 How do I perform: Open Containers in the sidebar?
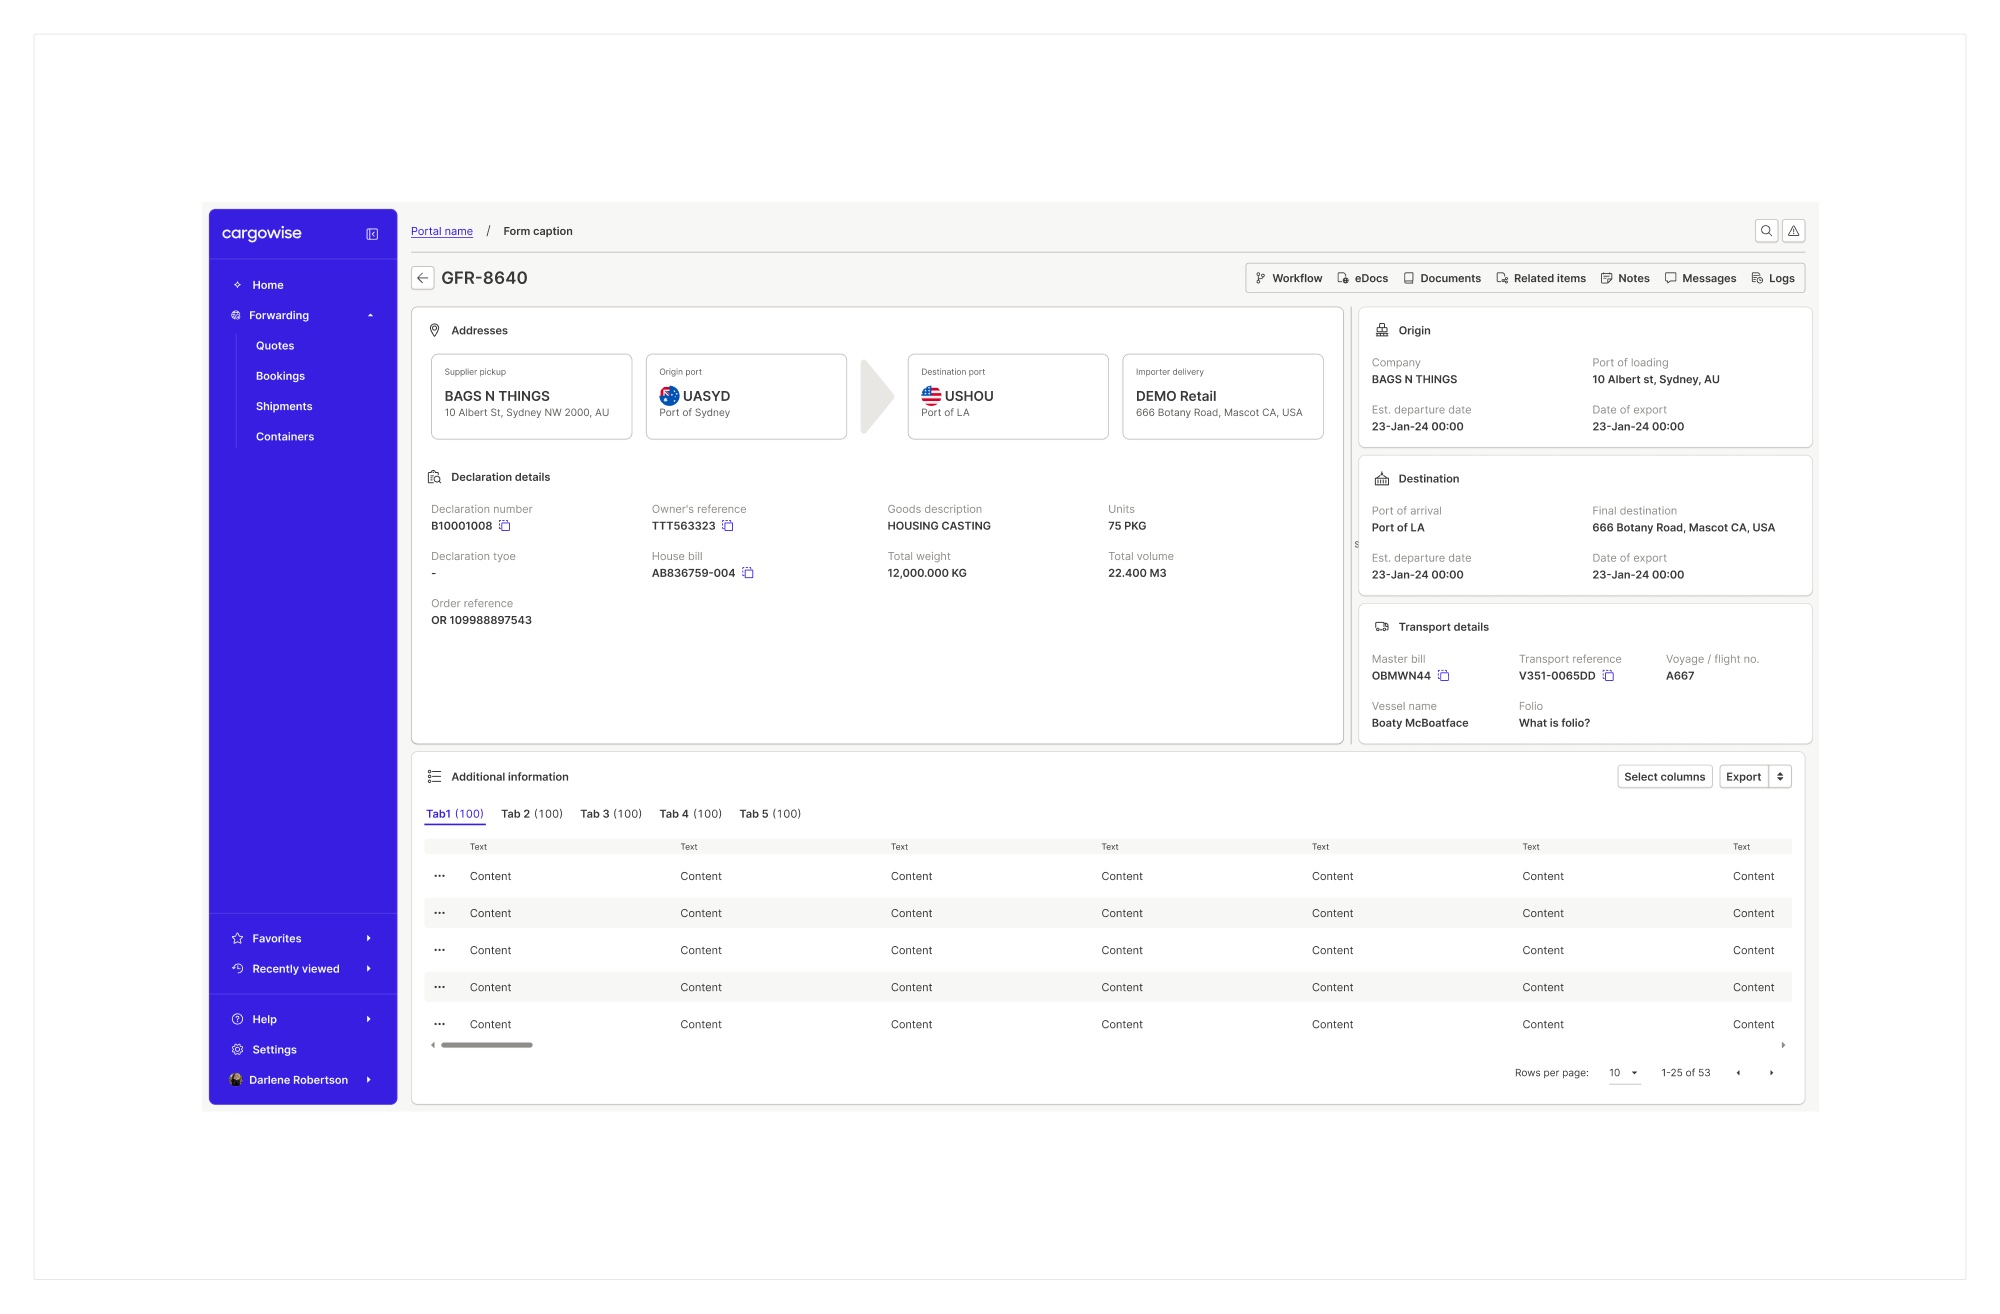285,437
